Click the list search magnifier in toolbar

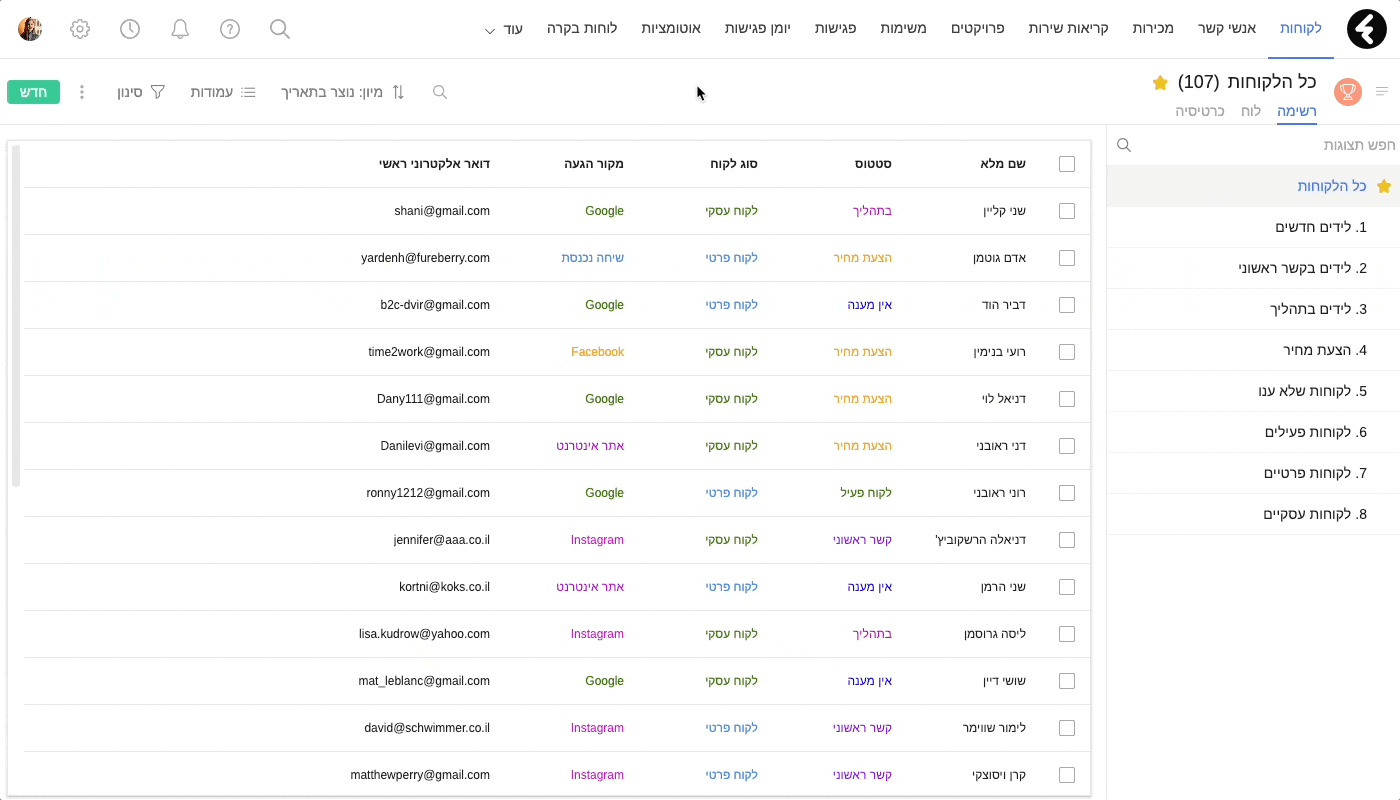[440, 92]
